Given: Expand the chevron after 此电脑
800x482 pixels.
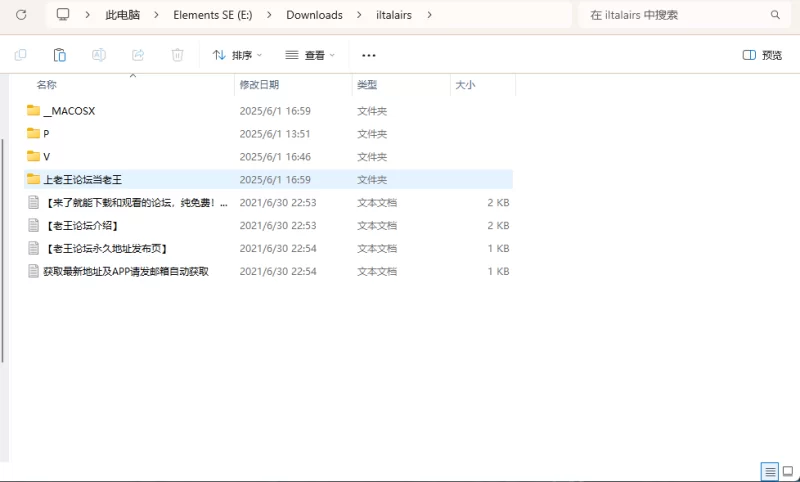Looking at the screenshot, I should pyautogui.click(x=156, y=15).
